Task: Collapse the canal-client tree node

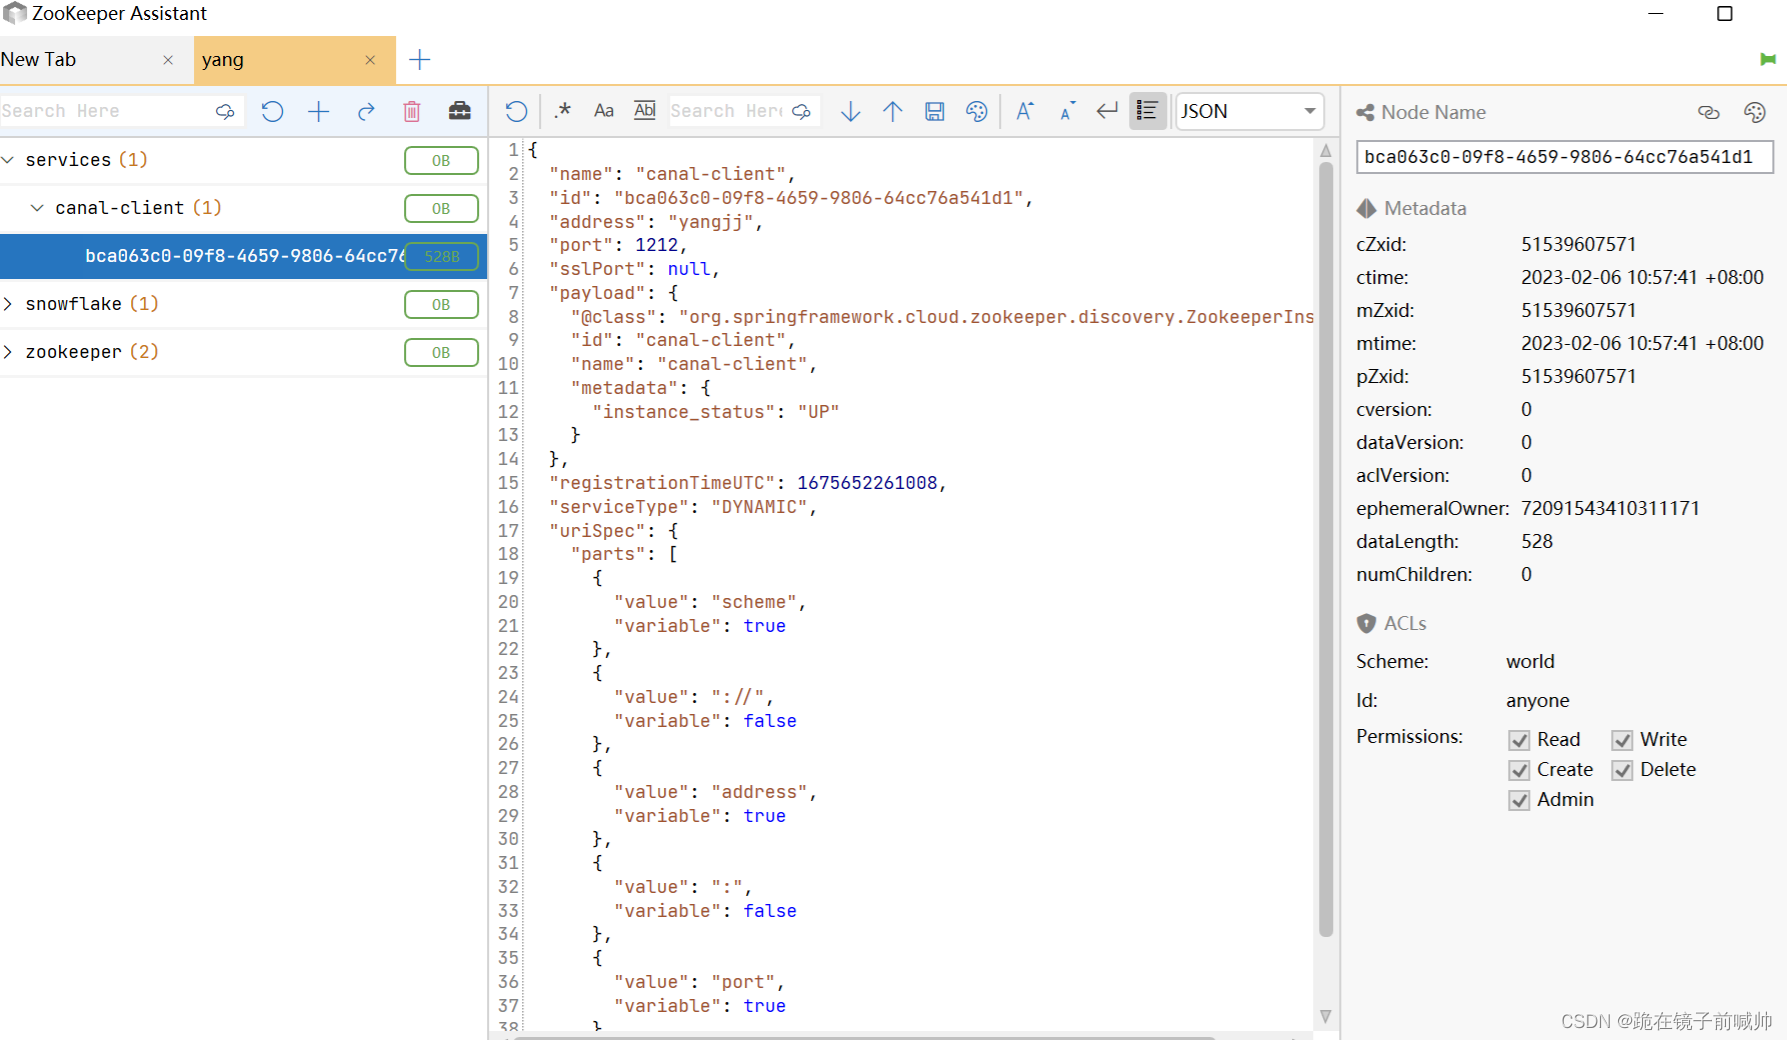Action: pyautogui.click(x=37, y=208)
